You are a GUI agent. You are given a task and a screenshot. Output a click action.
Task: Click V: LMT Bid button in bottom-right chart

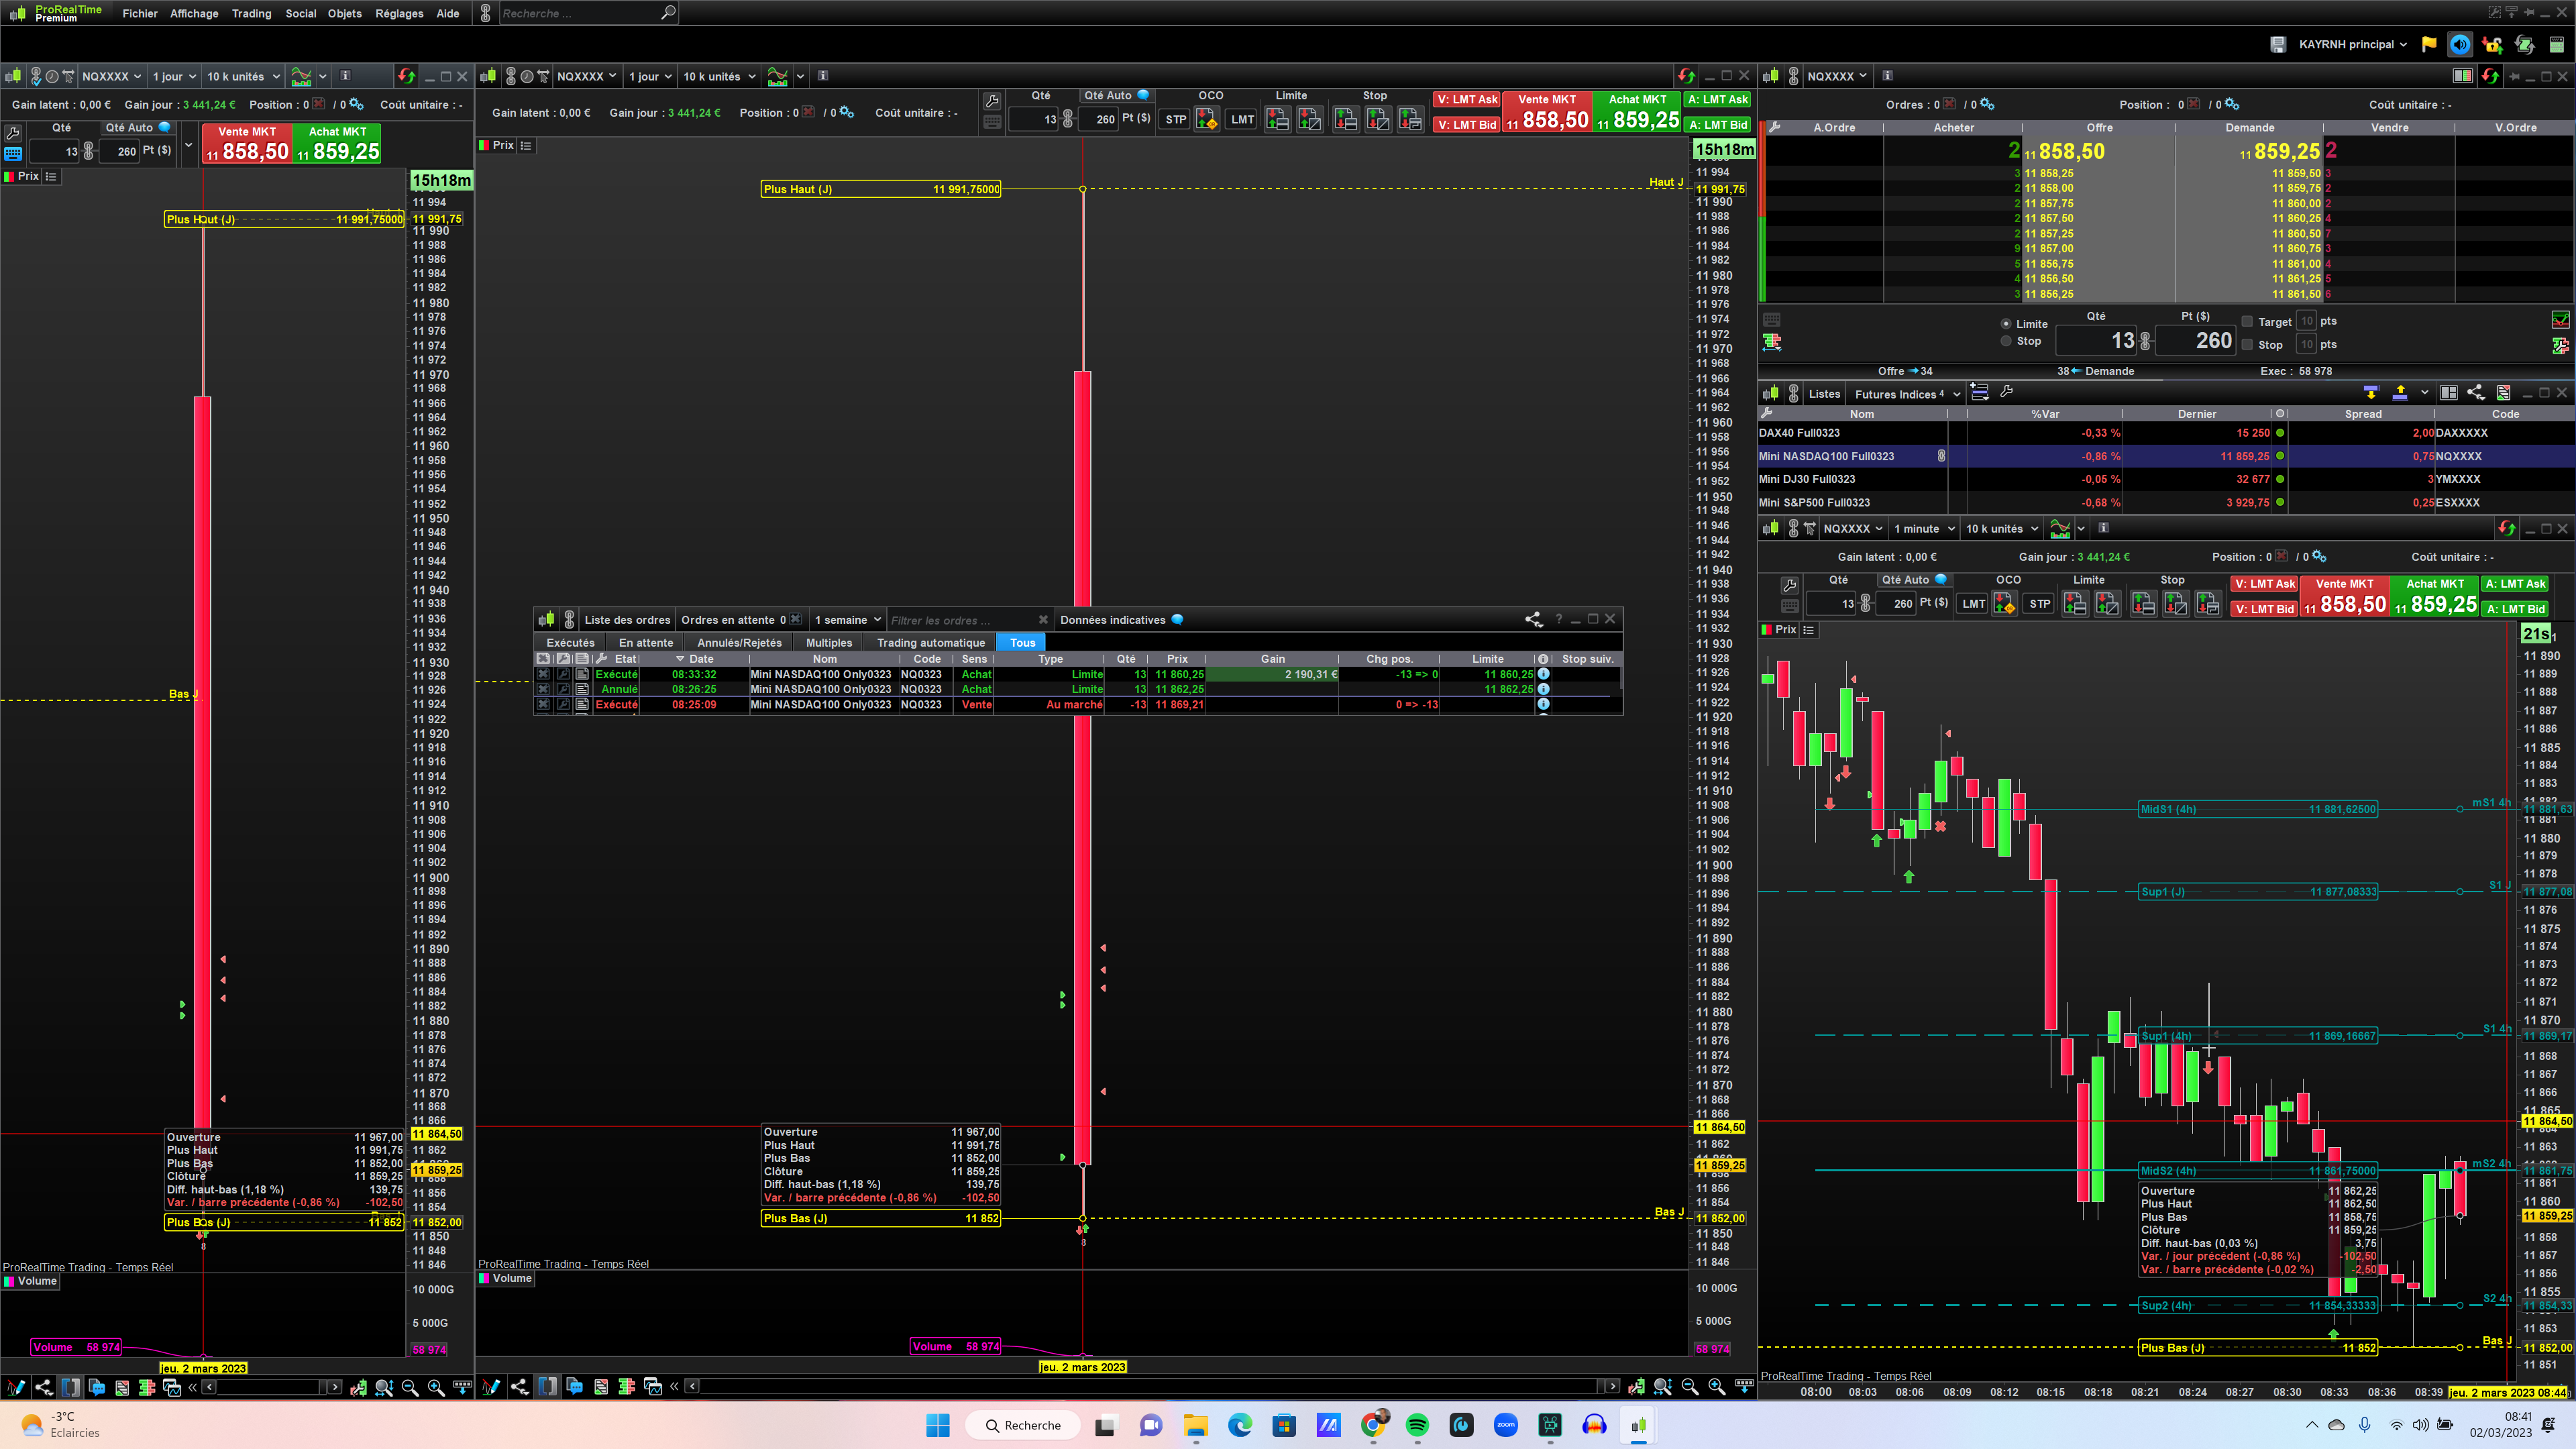pyautogui.click(x=2264, y=609)
